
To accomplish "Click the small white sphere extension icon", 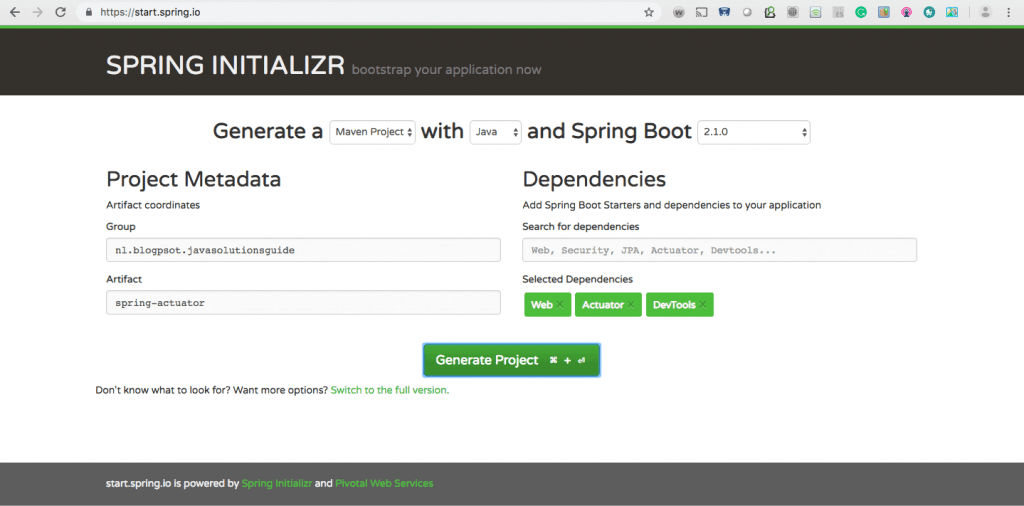I will [748, 12].
